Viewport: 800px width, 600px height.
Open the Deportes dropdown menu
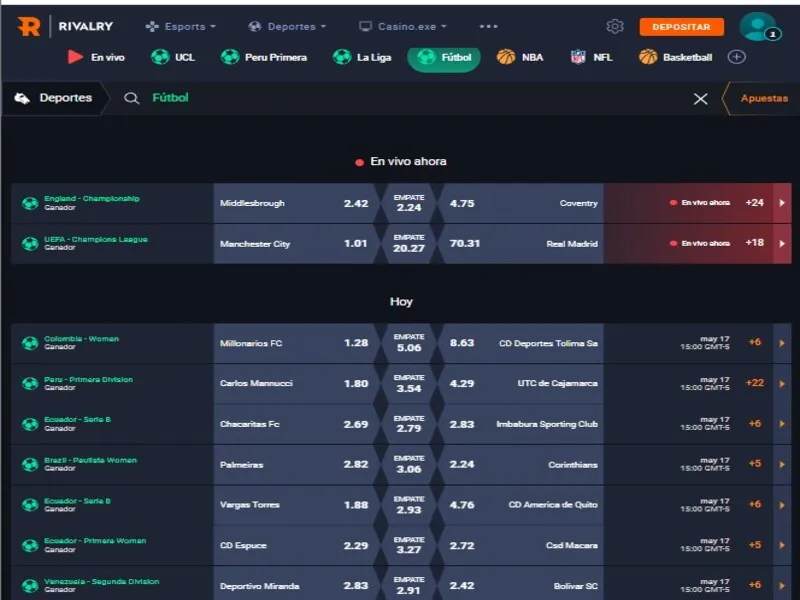coord(287,27)
